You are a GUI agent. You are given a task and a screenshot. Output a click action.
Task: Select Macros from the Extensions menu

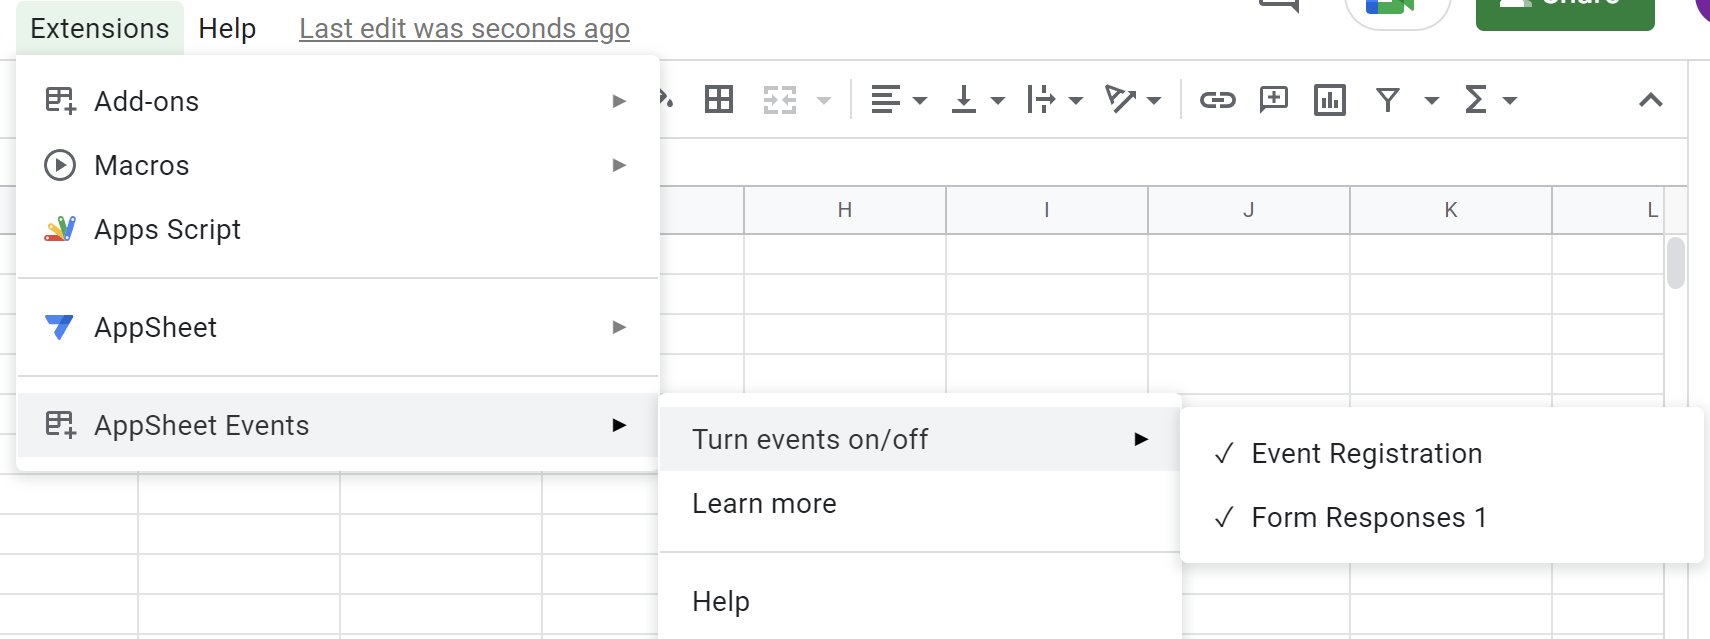click(x=141, y=165)
